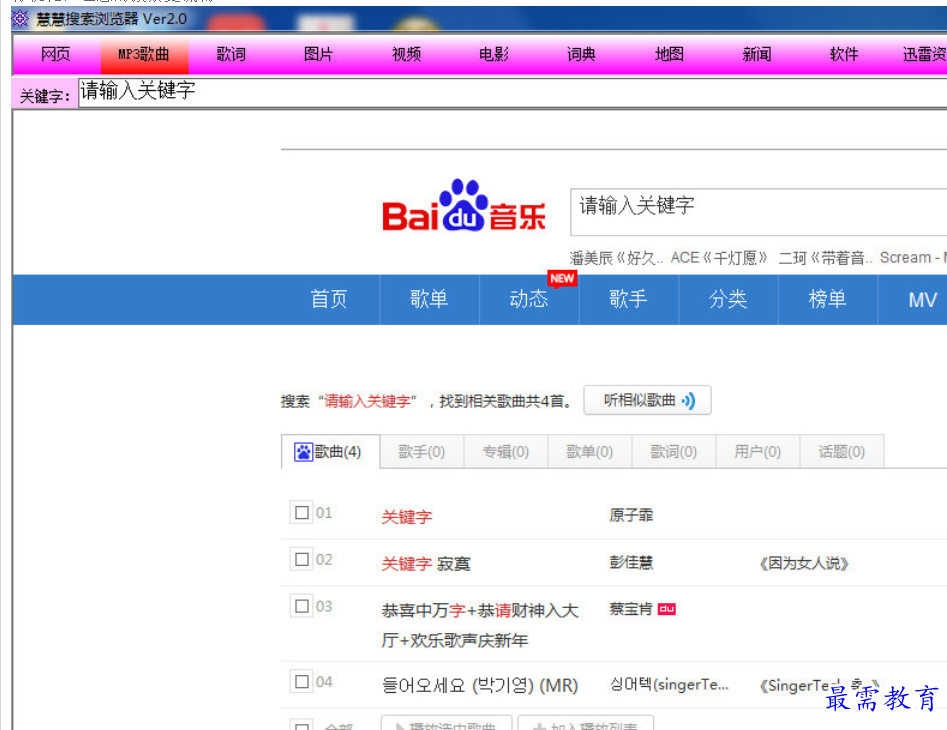
Task: Click the du badge next to 蔡宝肯
Action: coord(667,609)
